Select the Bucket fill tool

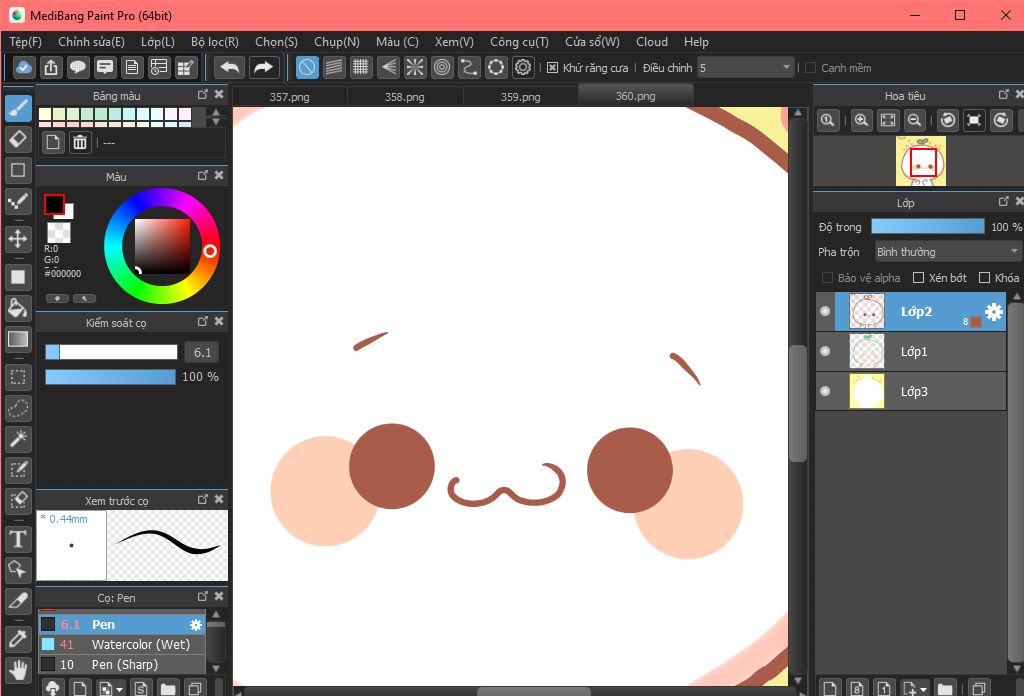point(18,308)
